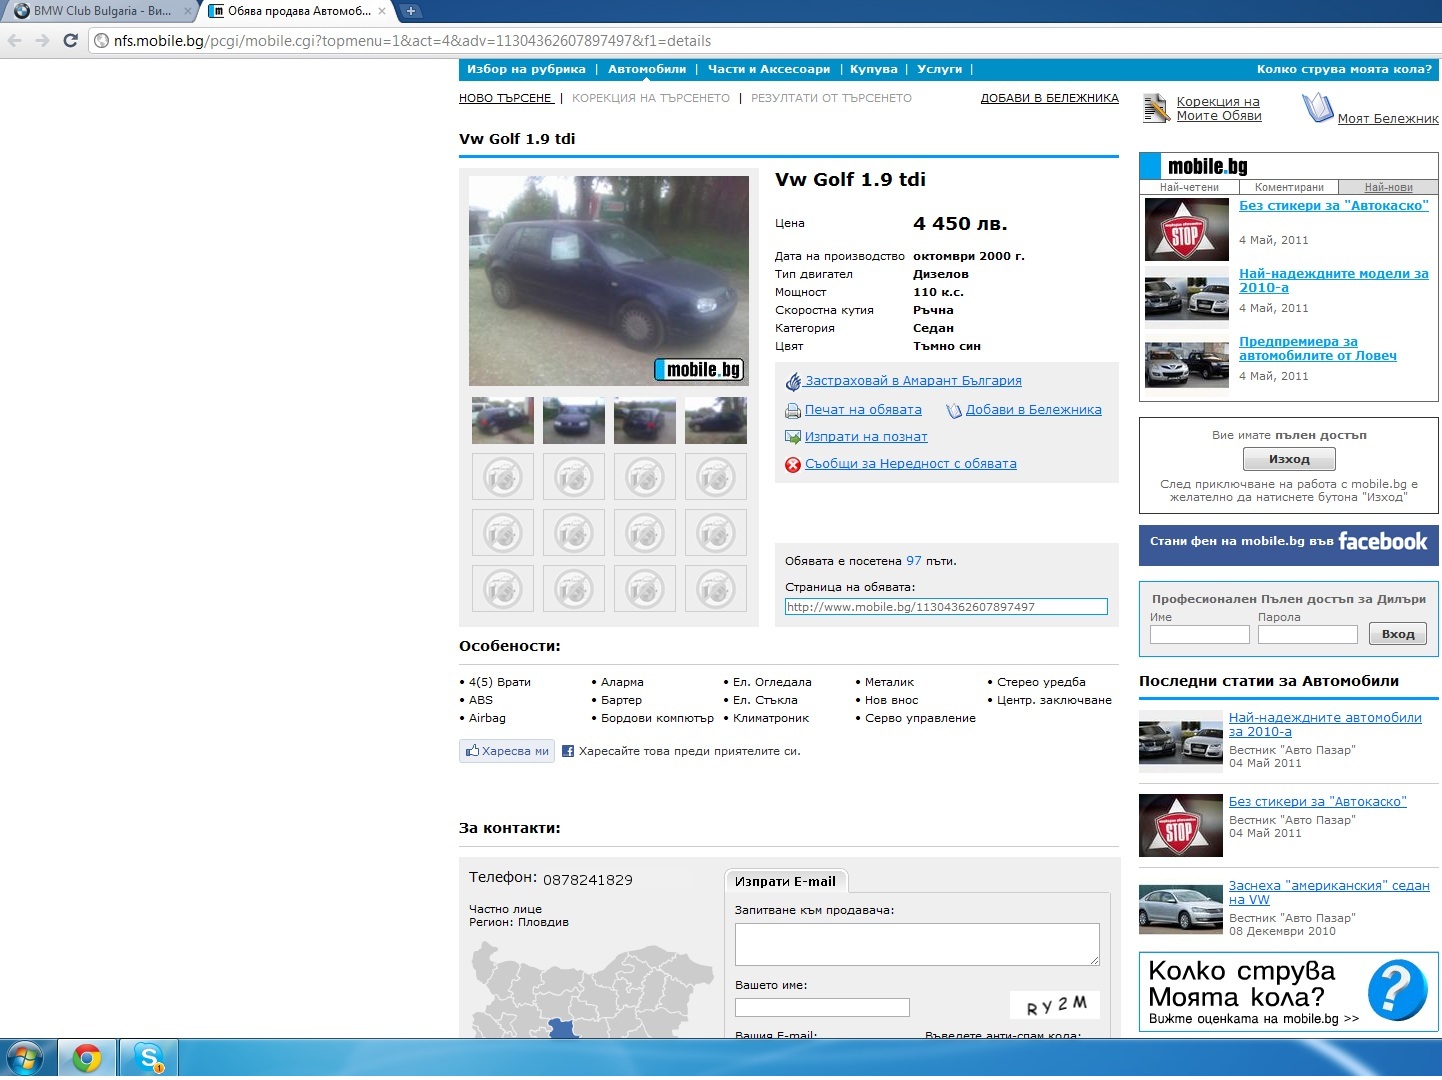Screen dimensions: 1442x1080
Task: Click the main Vw Golf photo
Action: click(x=609, y=281)
